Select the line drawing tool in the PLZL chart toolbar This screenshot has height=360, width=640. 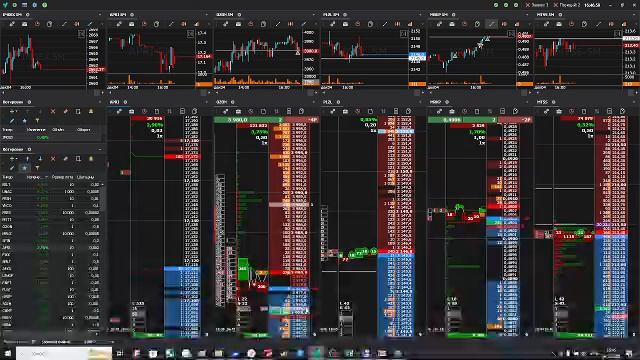(x=384, y=24)
